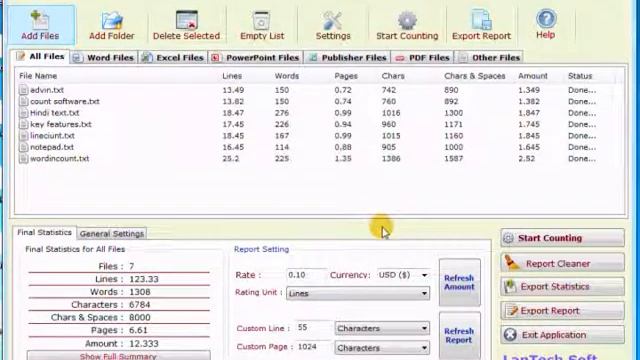Select the key features.txt file icon
Image resolution: width=640 pixels, height=360 pixels.
click(24, 124)
